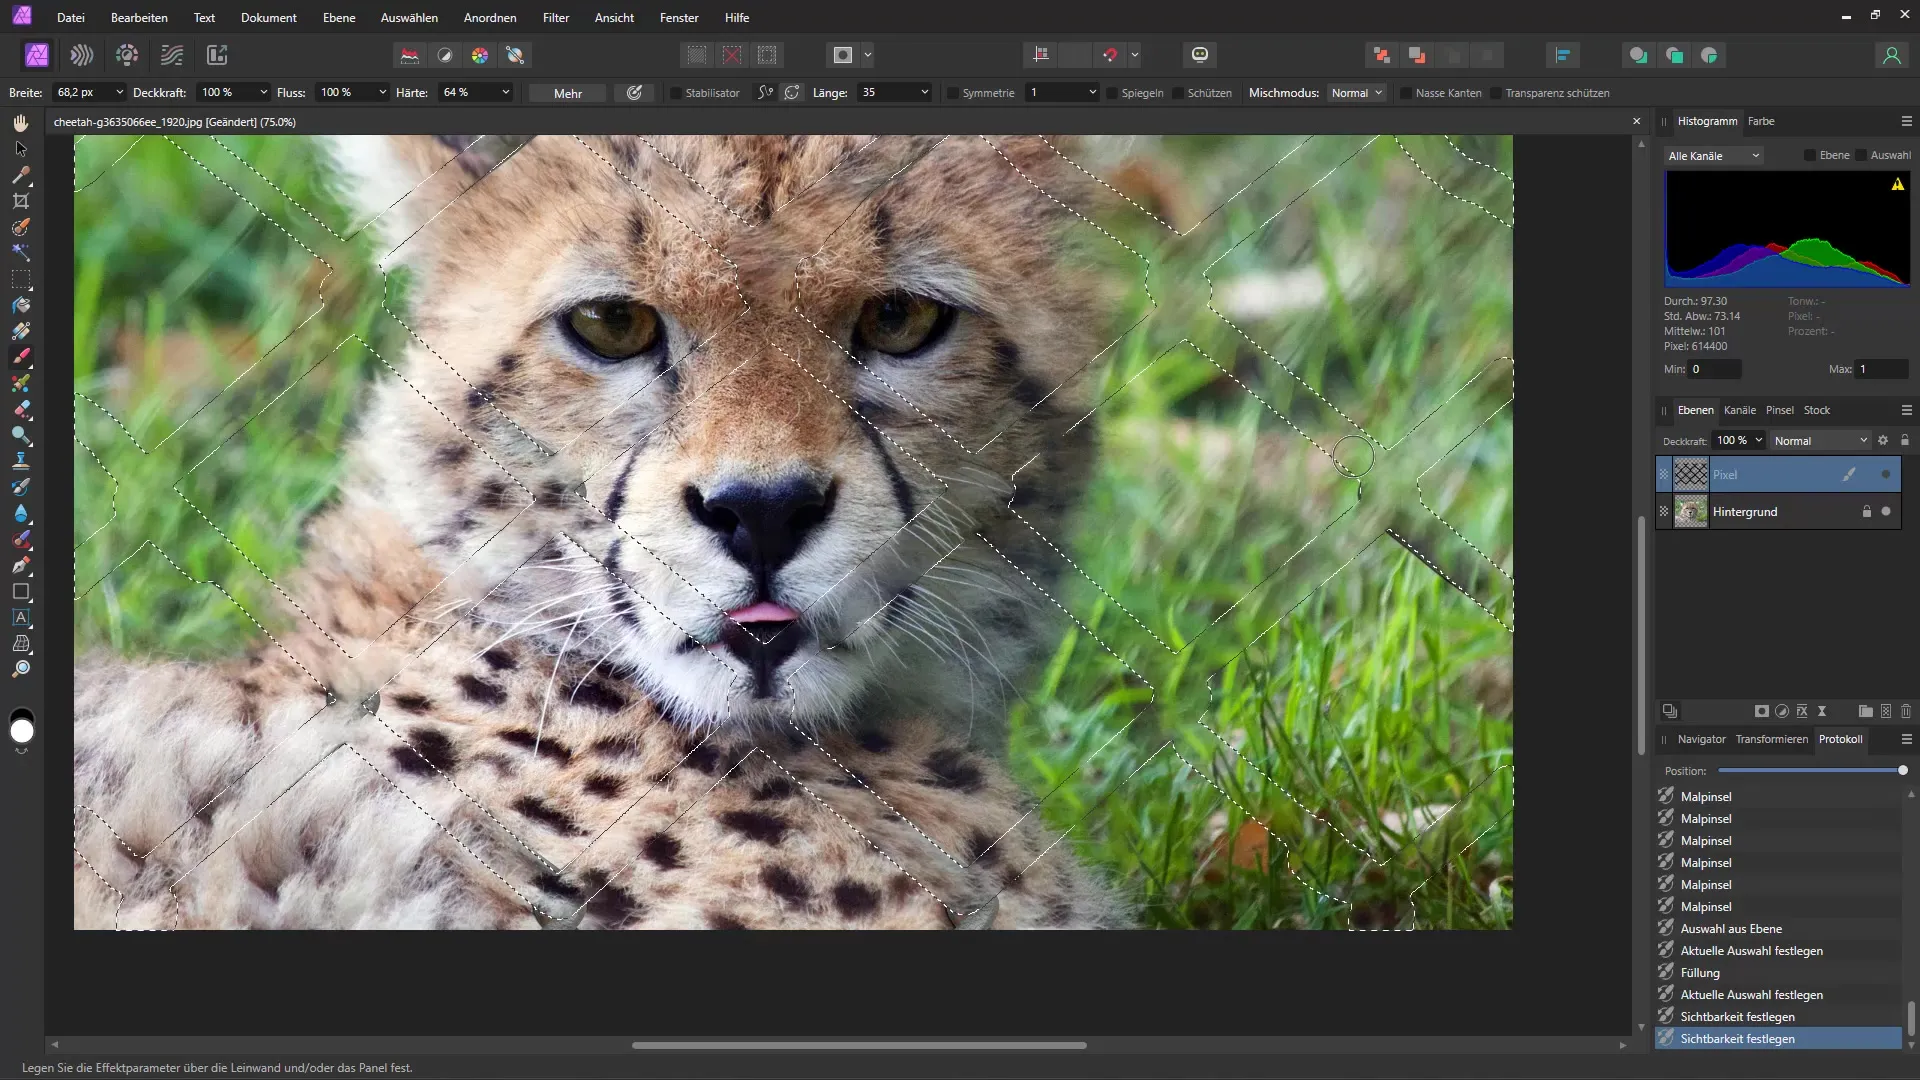Screen dimensions: 1920x1080
Task: Select the Erase Brush tool
Action: (21, 408)
